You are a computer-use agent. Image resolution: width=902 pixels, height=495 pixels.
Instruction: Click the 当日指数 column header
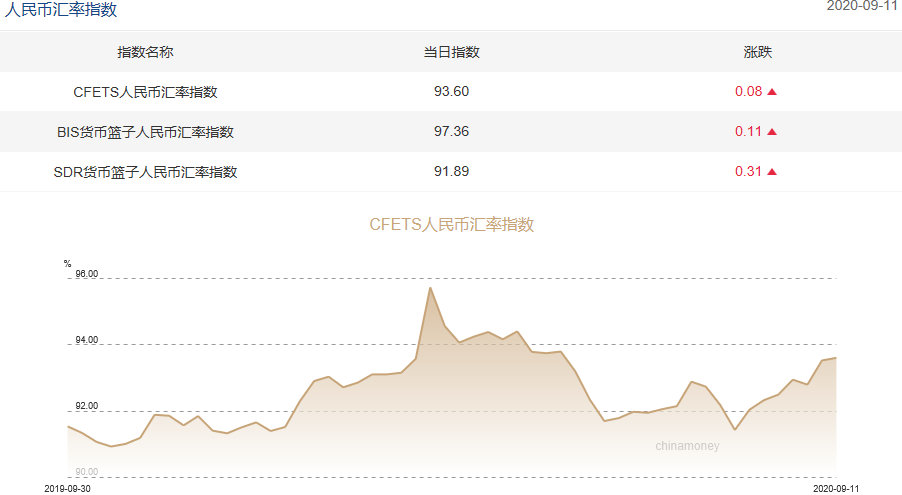pyautogui.click(x=451, y=52)
